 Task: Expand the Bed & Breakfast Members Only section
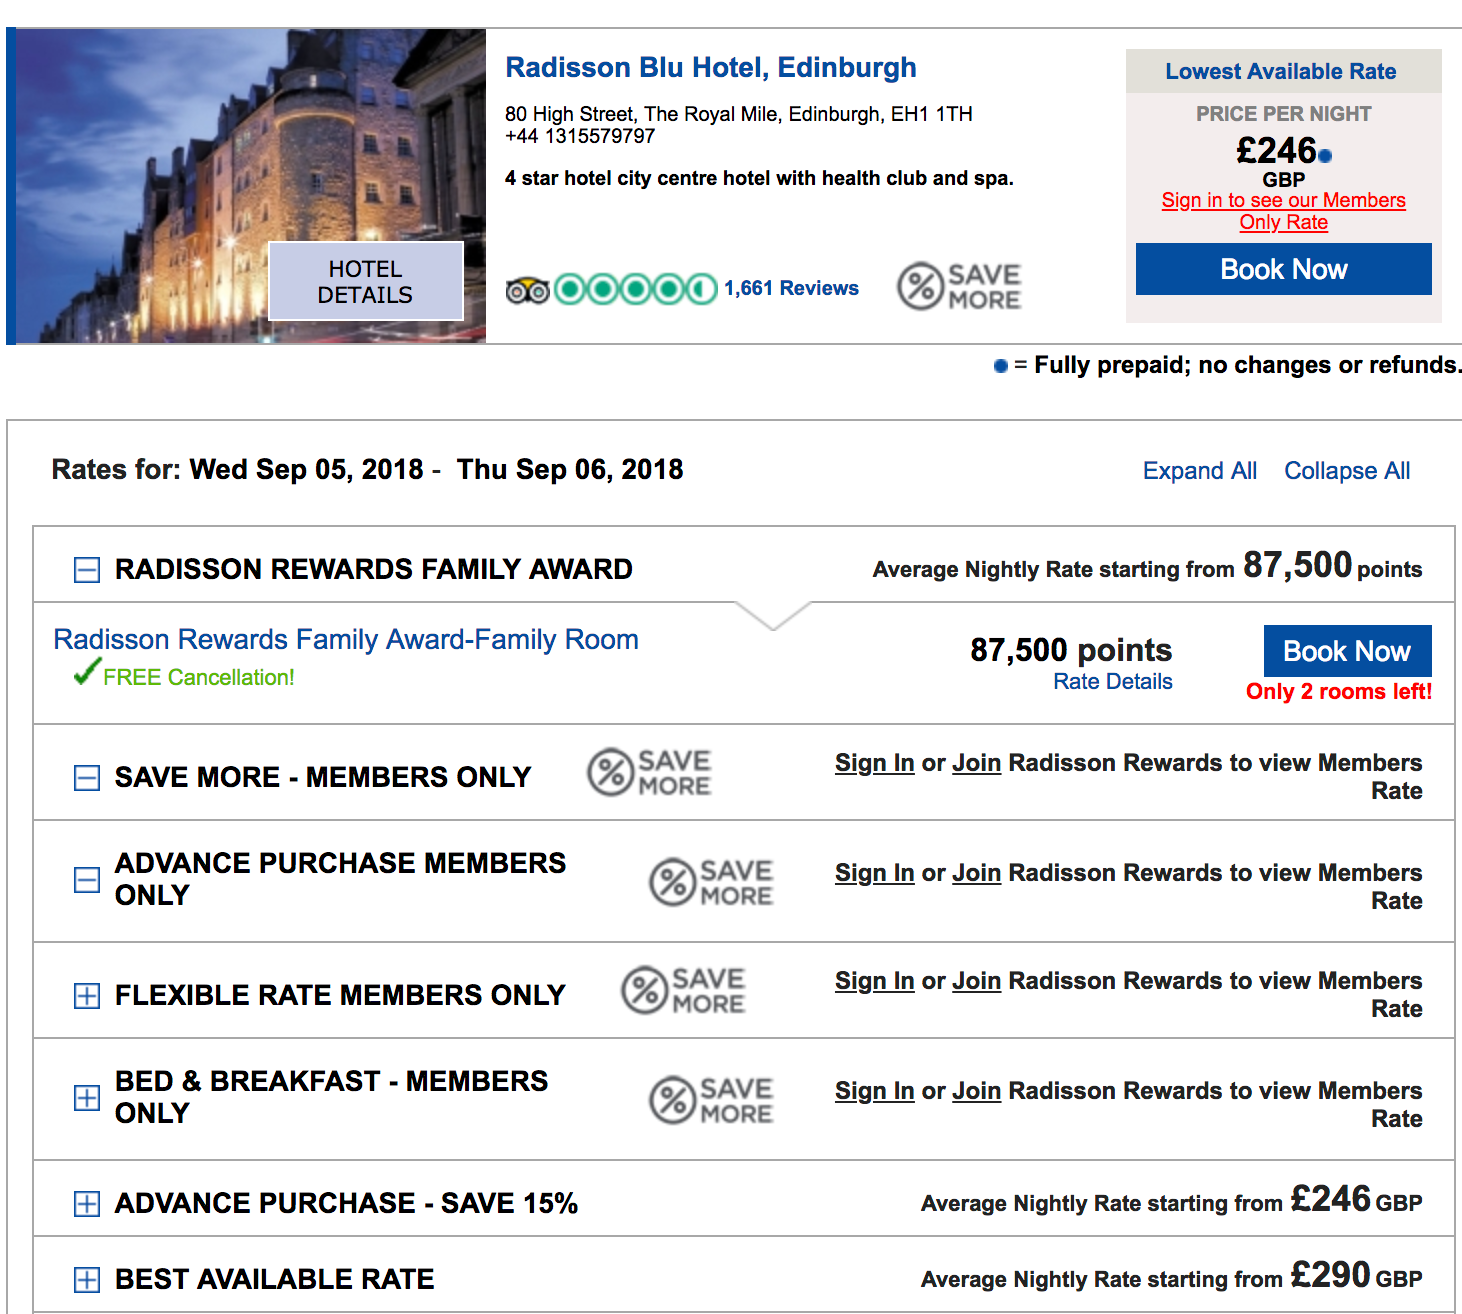[87, 1098]
